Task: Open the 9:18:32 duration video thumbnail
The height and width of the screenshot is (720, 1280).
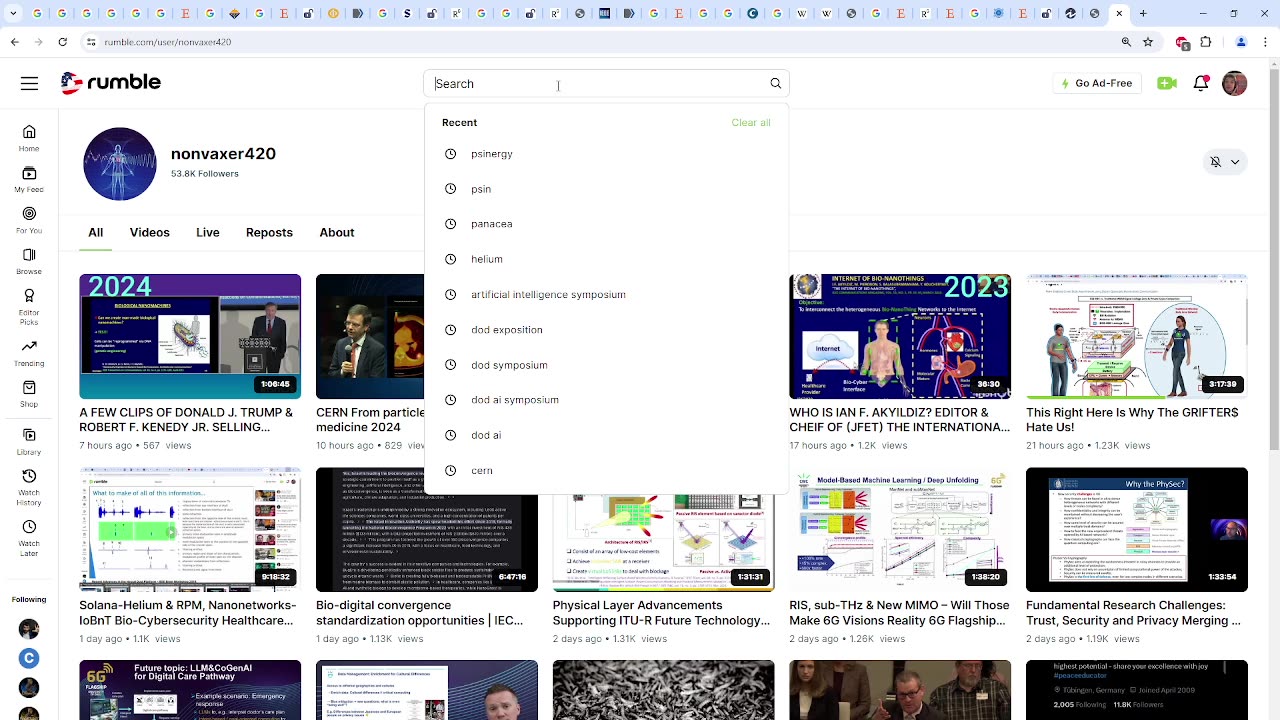Action: click(190, 529)
